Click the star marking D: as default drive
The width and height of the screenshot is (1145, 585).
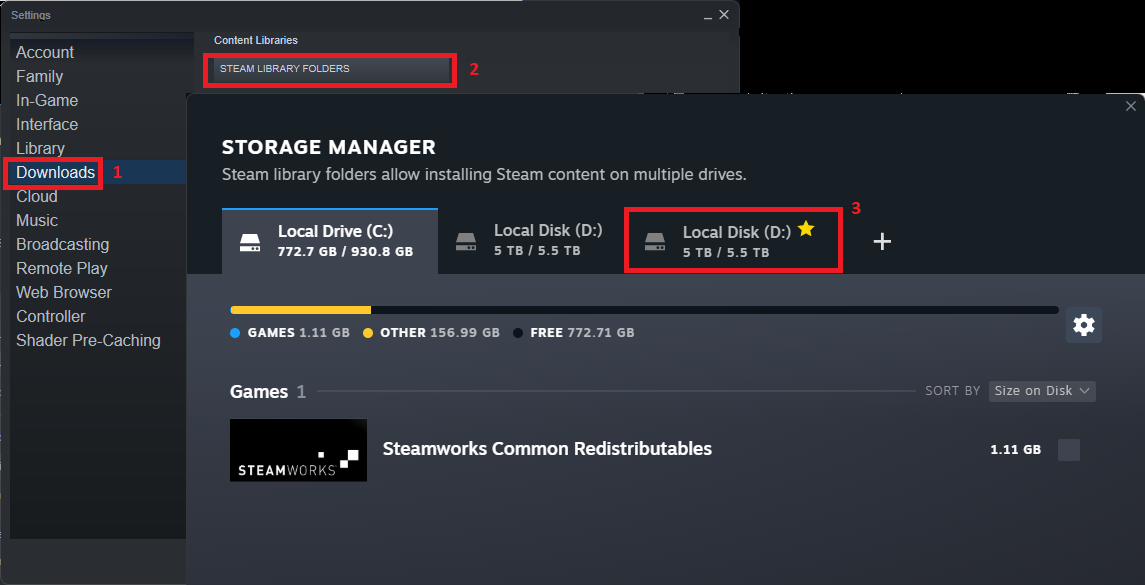[806, 229]
